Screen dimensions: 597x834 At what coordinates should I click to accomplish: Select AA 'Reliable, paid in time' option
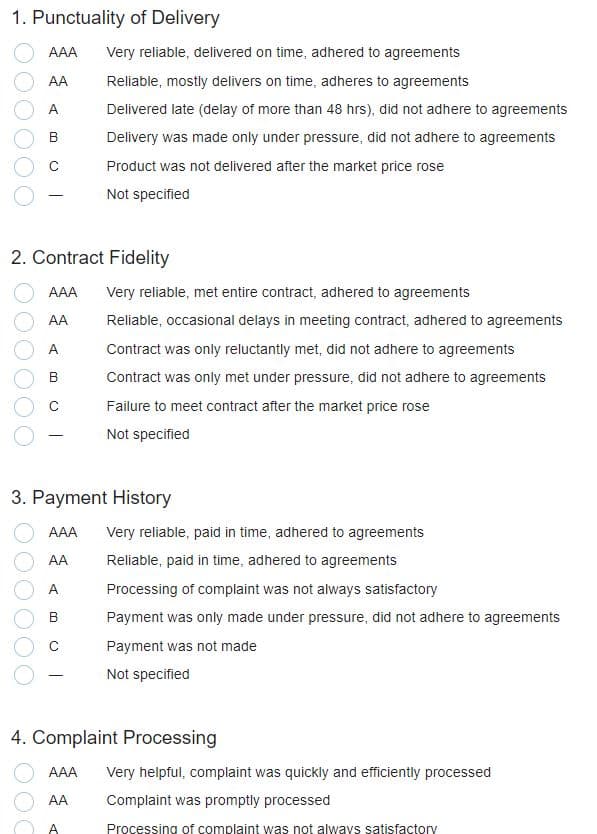(24, 561)
